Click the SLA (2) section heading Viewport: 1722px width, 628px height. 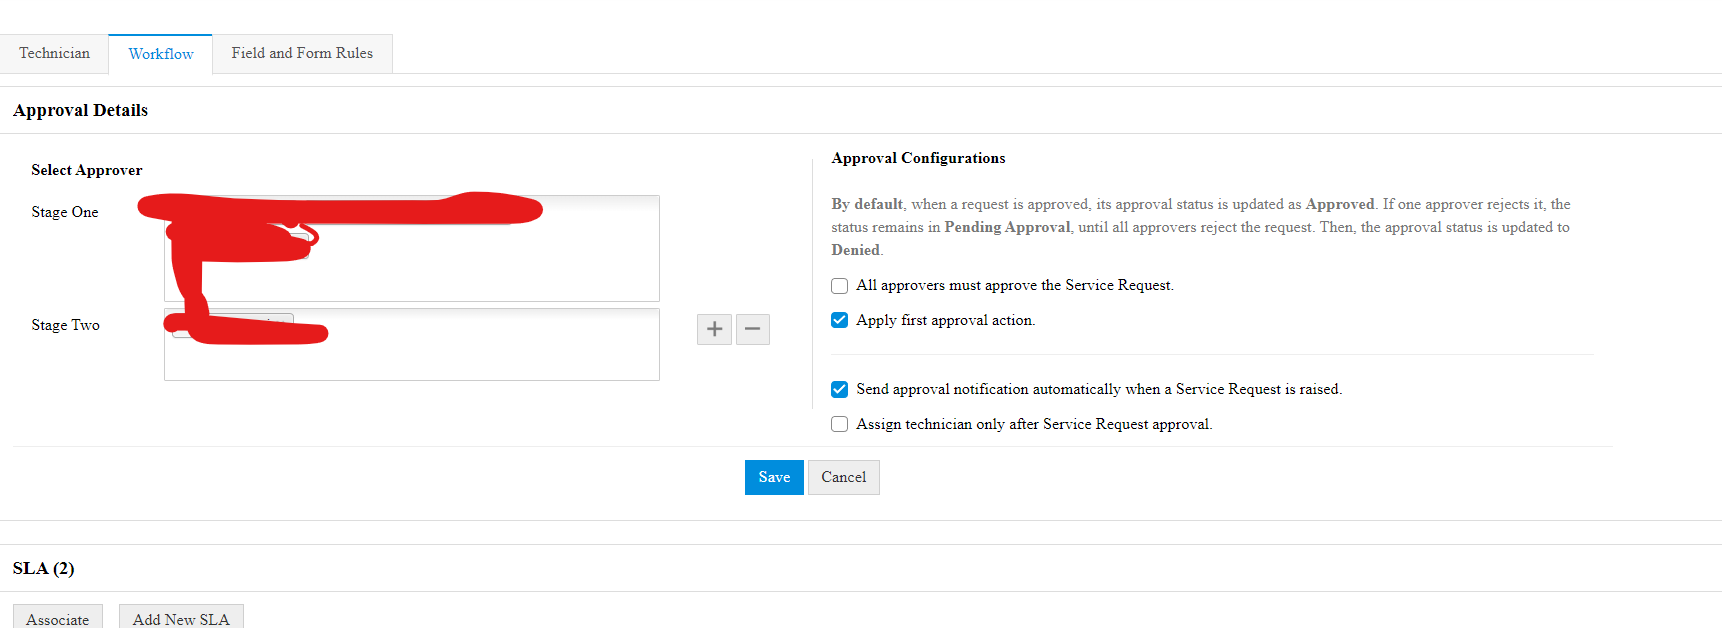pos(44,568)
